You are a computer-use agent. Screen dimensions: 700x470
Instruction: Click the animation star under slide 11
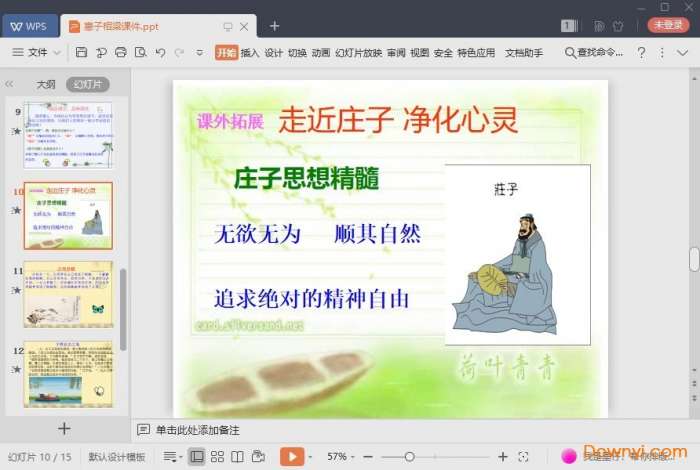[17, 290]
